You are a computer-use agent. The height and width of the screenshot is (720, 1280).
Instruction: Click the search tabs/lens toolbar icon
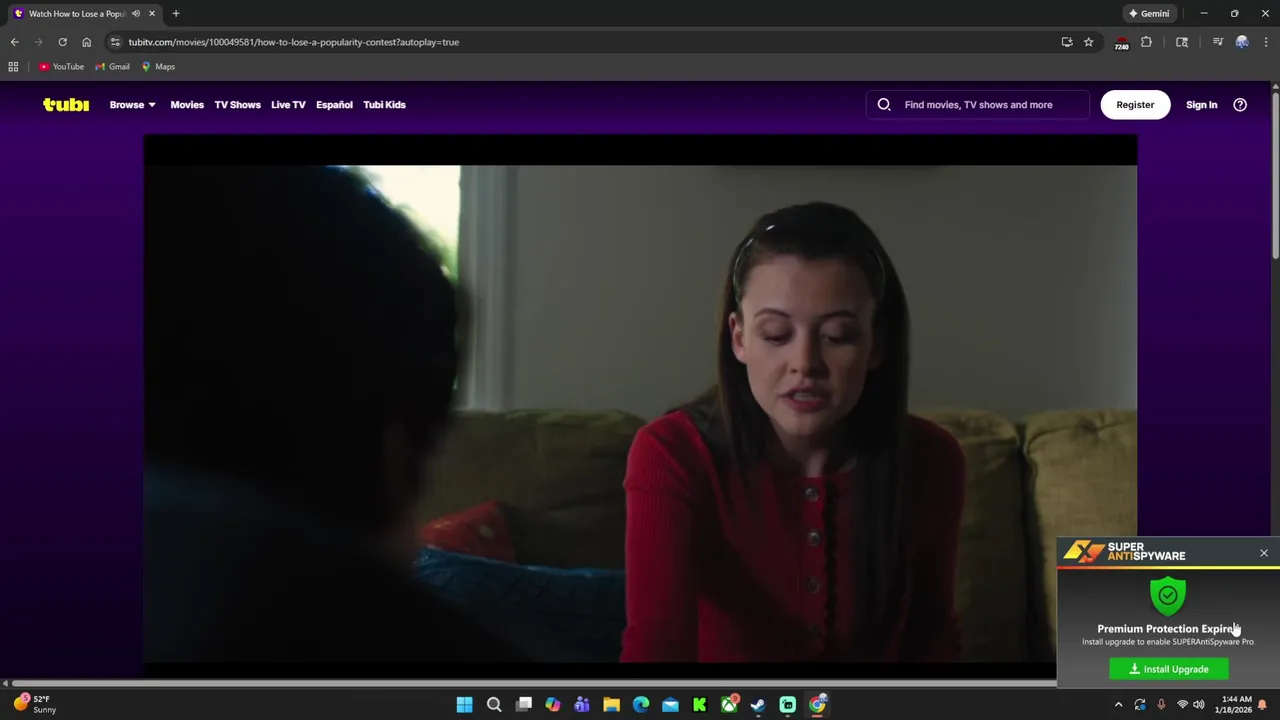tap(1182, 42)
